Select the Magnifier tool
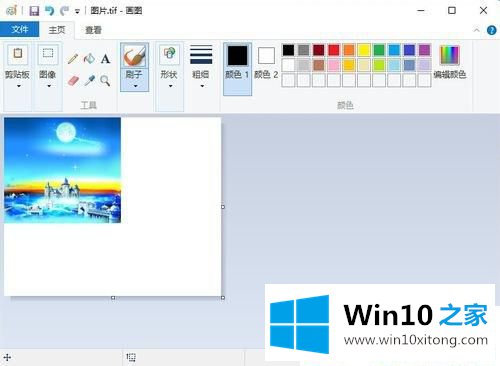The height and width of the screenshot is (366, 500). coord(105,81)
